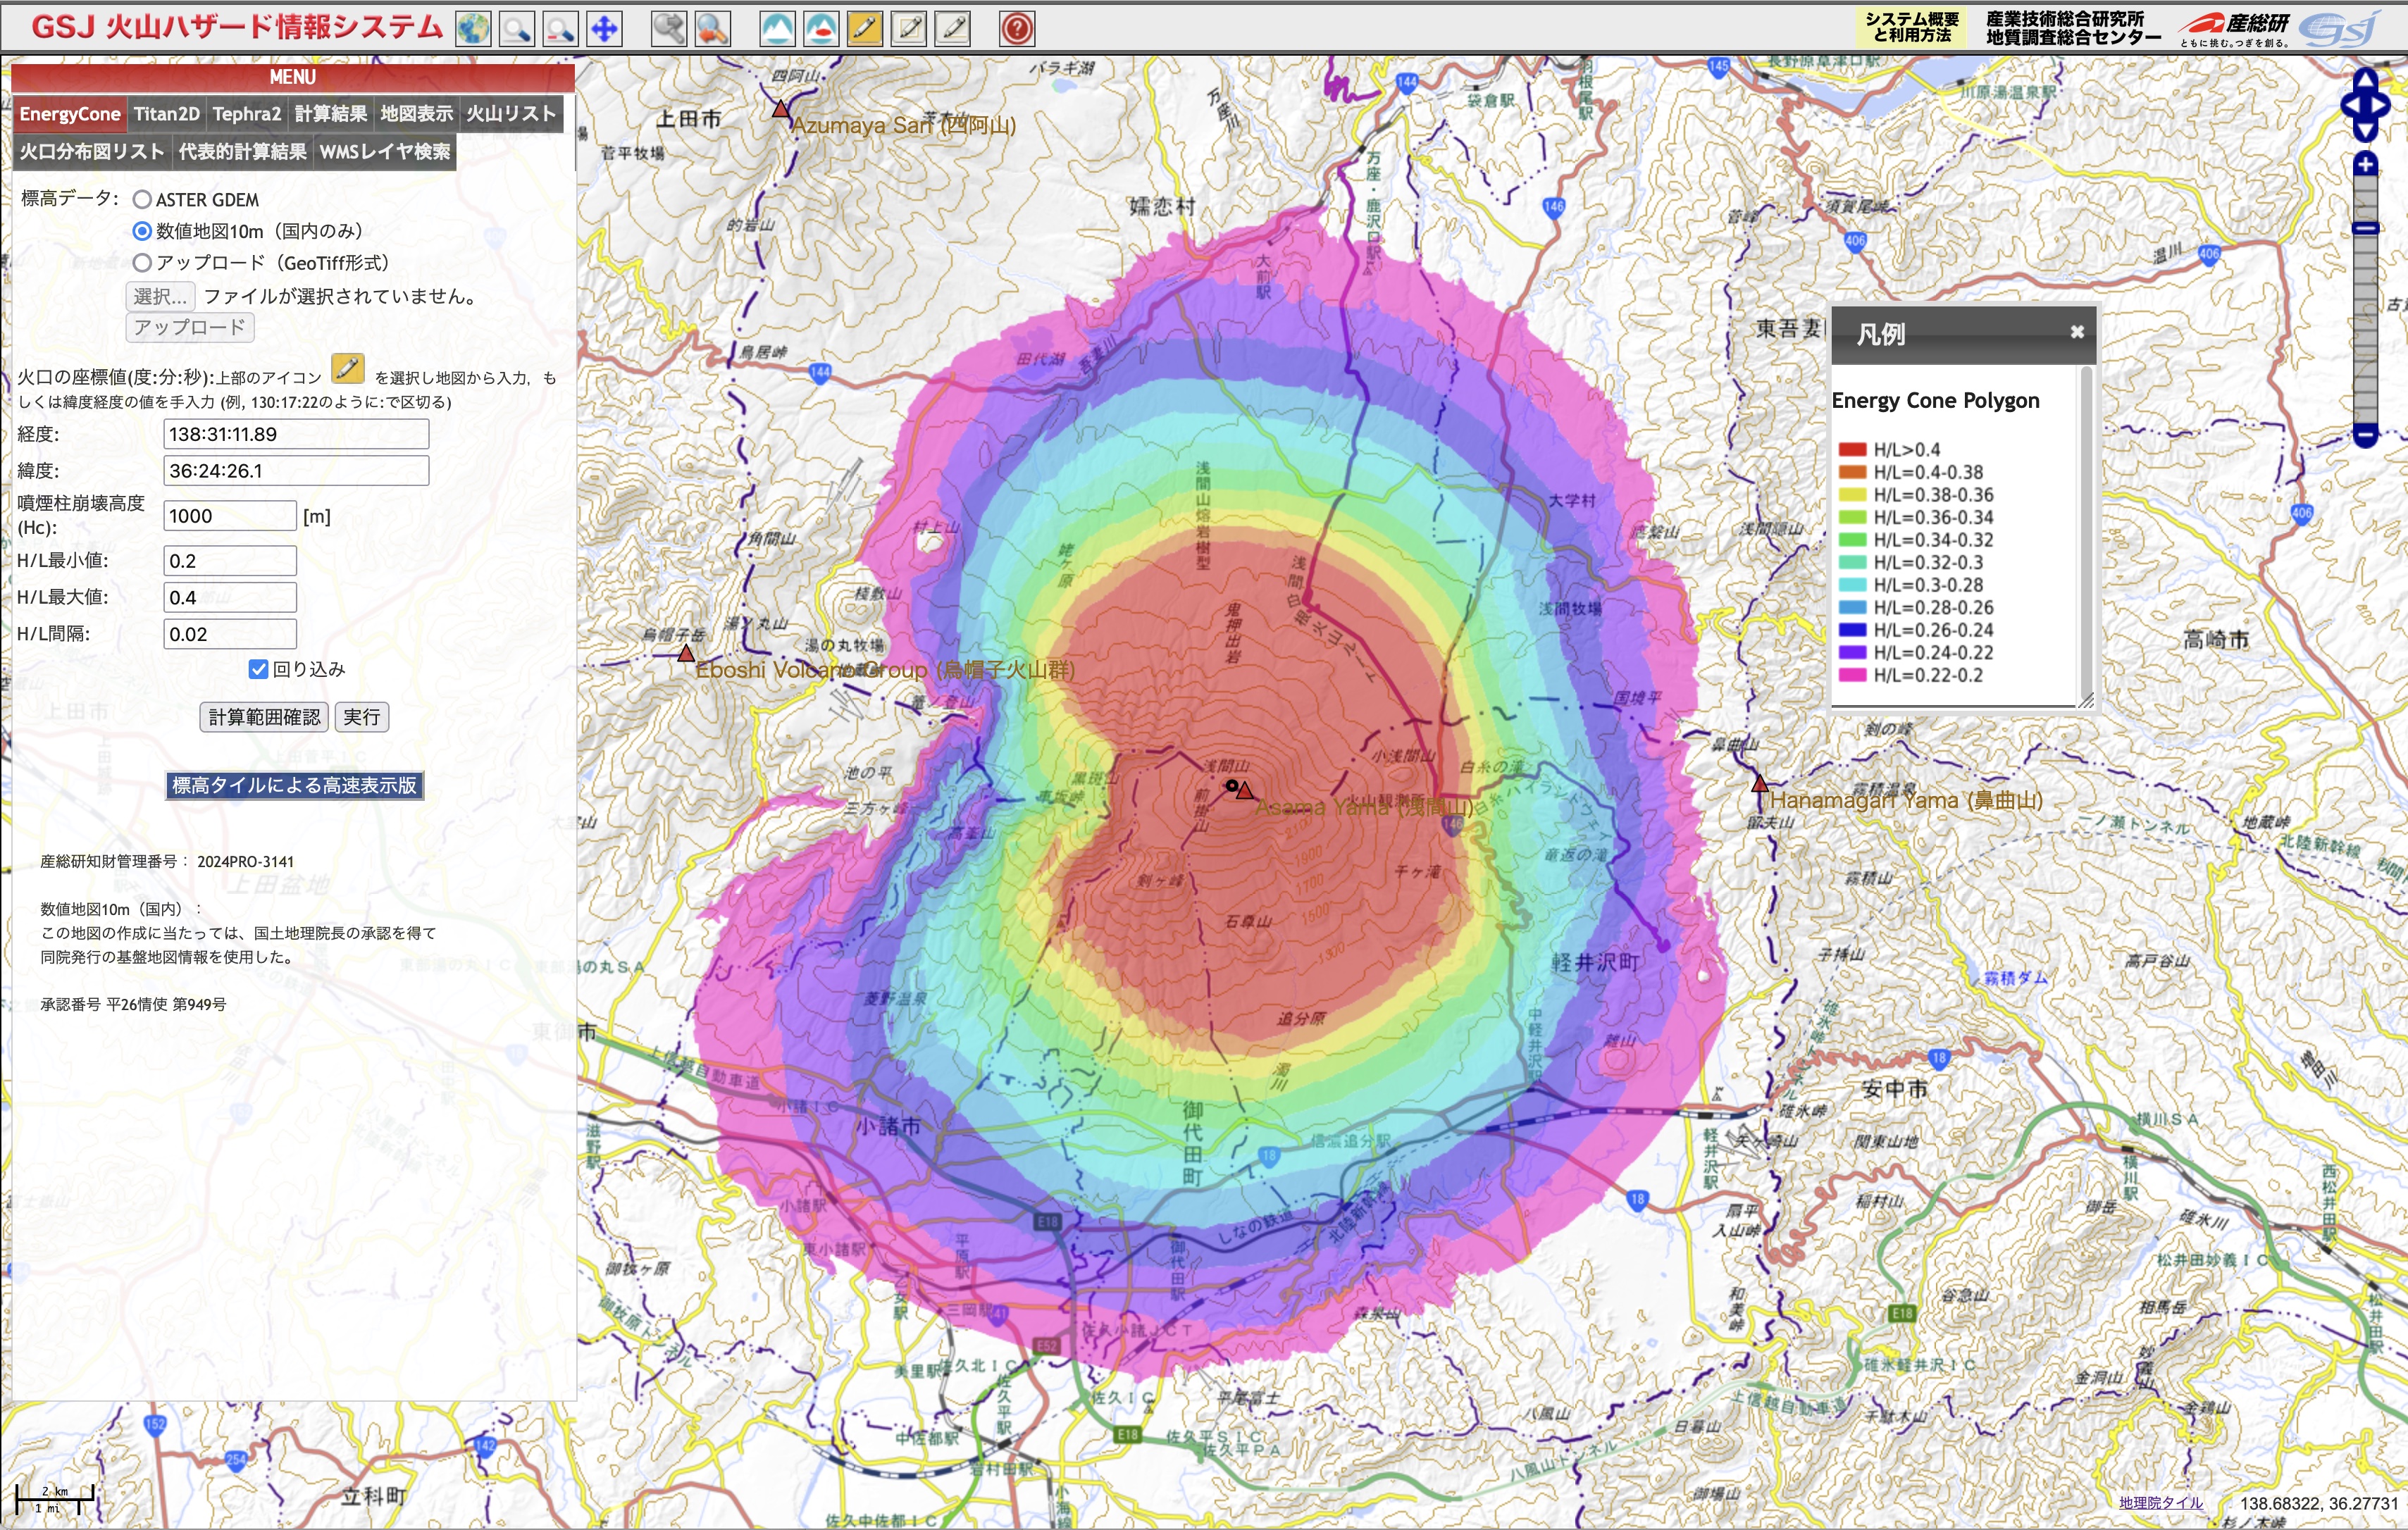Viewport: 2408px width, 1530px height.
Task: Click the GSJ logo at top right
Action: tap(2340, 28)
